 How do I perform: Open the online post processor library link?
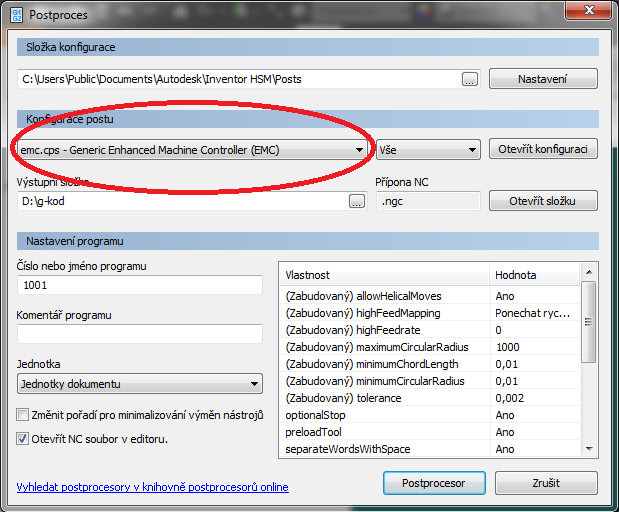tap(152, 487)
